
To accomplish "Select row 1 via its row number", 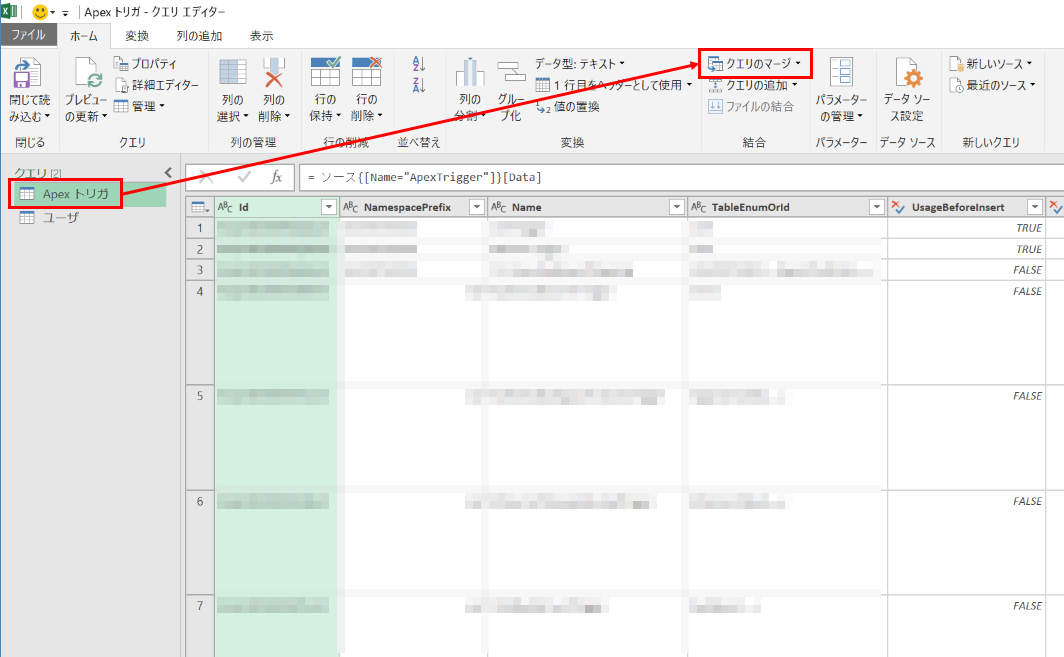I will (200, 228).
